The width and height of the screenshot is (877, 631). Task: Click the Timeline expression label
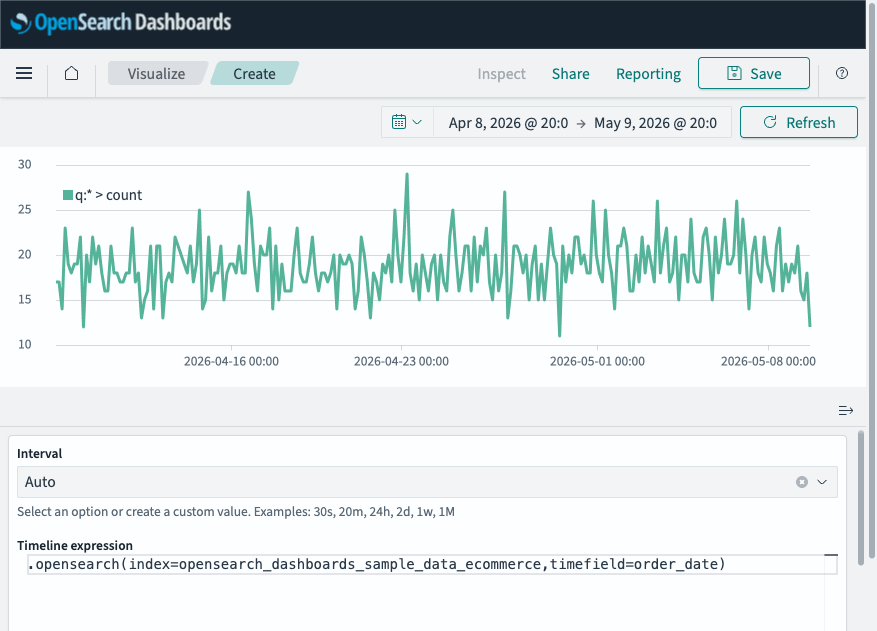pyautogui.click(x=75, y=545)
